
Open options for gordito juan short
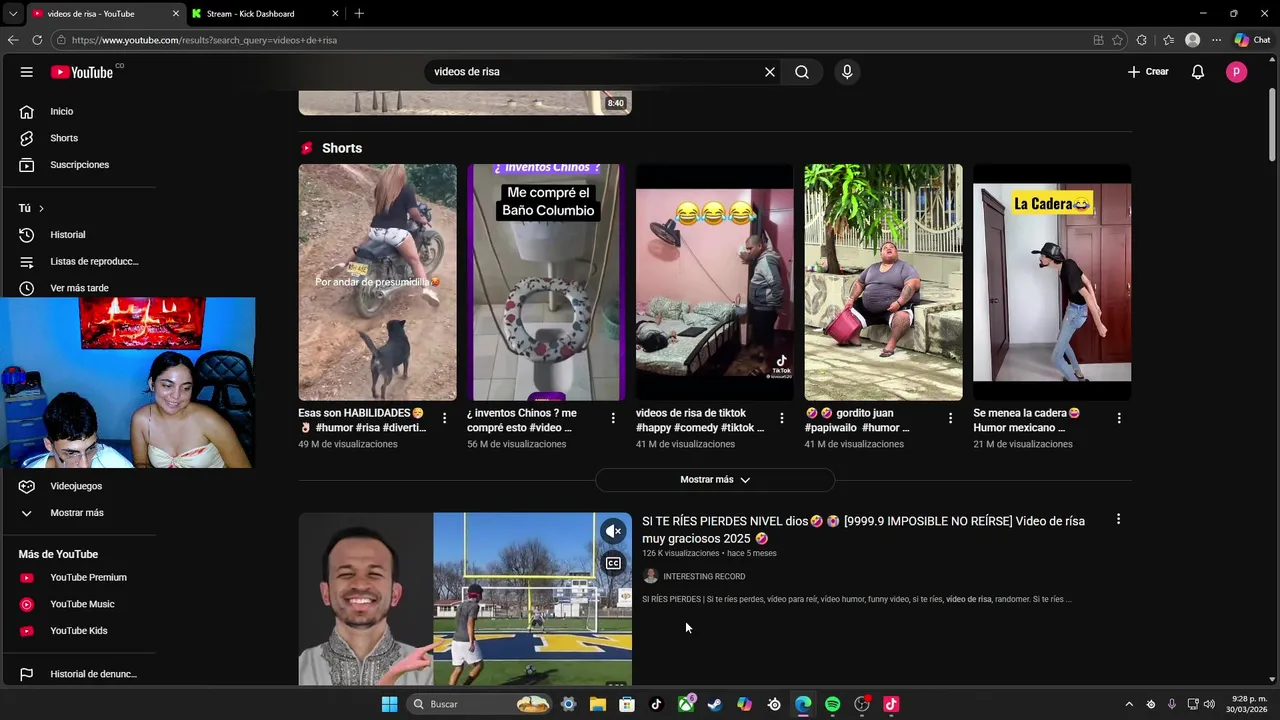951,418
